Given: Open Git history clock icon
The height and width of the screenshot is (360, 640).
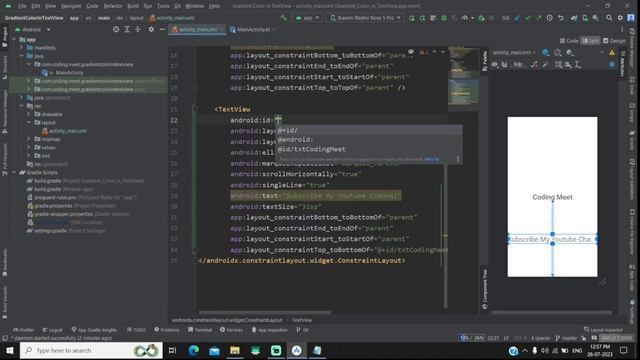Looking at the screenshot, I should click(549, 18).
